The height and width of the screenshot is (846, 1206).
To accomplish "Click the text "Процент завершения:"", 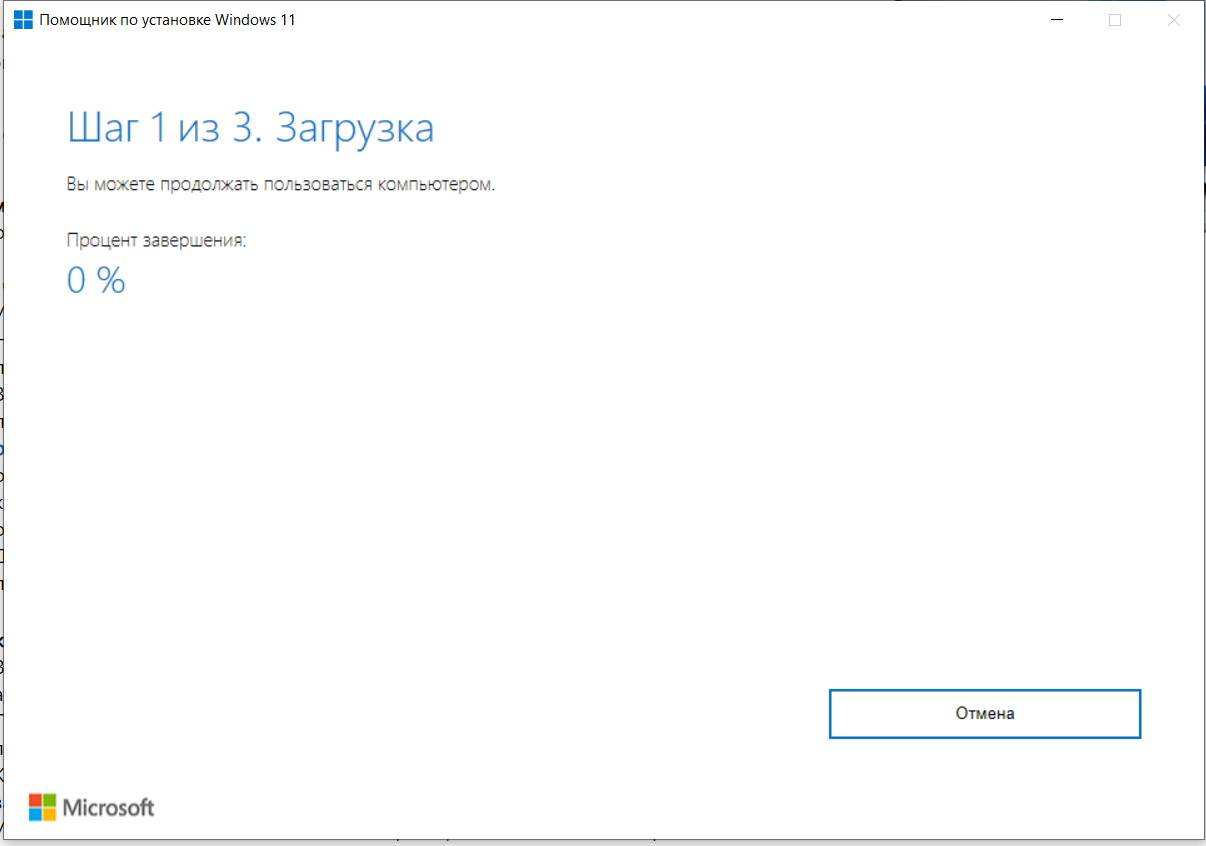I will [x=156, y=241].
